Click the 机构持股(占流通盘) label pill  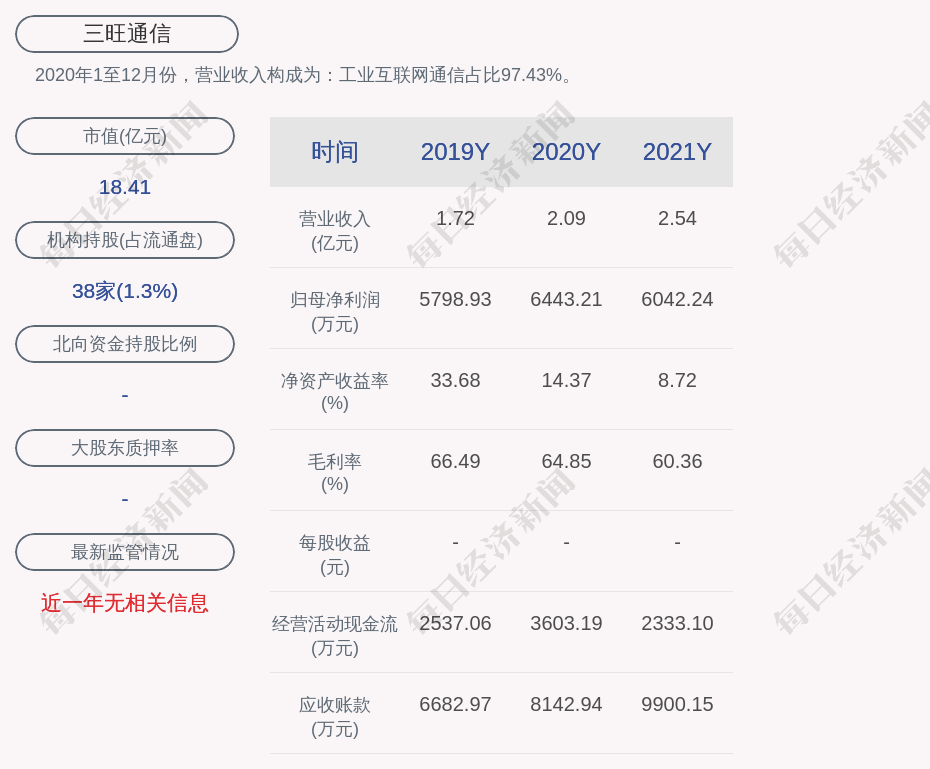125,240
